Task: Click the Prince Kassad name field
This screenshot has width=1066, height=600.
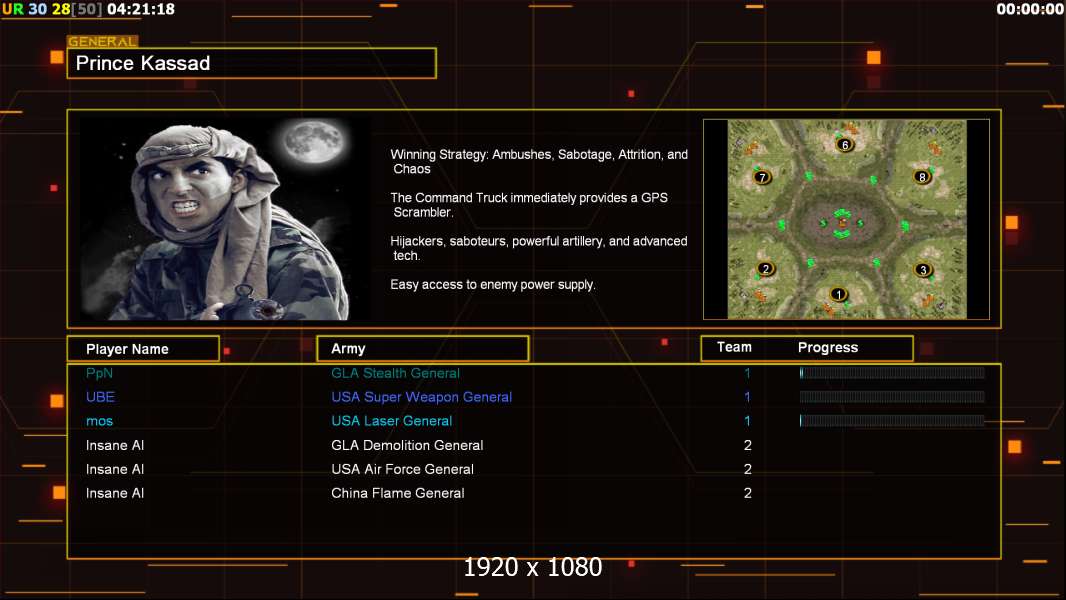Action: (252, 63)
